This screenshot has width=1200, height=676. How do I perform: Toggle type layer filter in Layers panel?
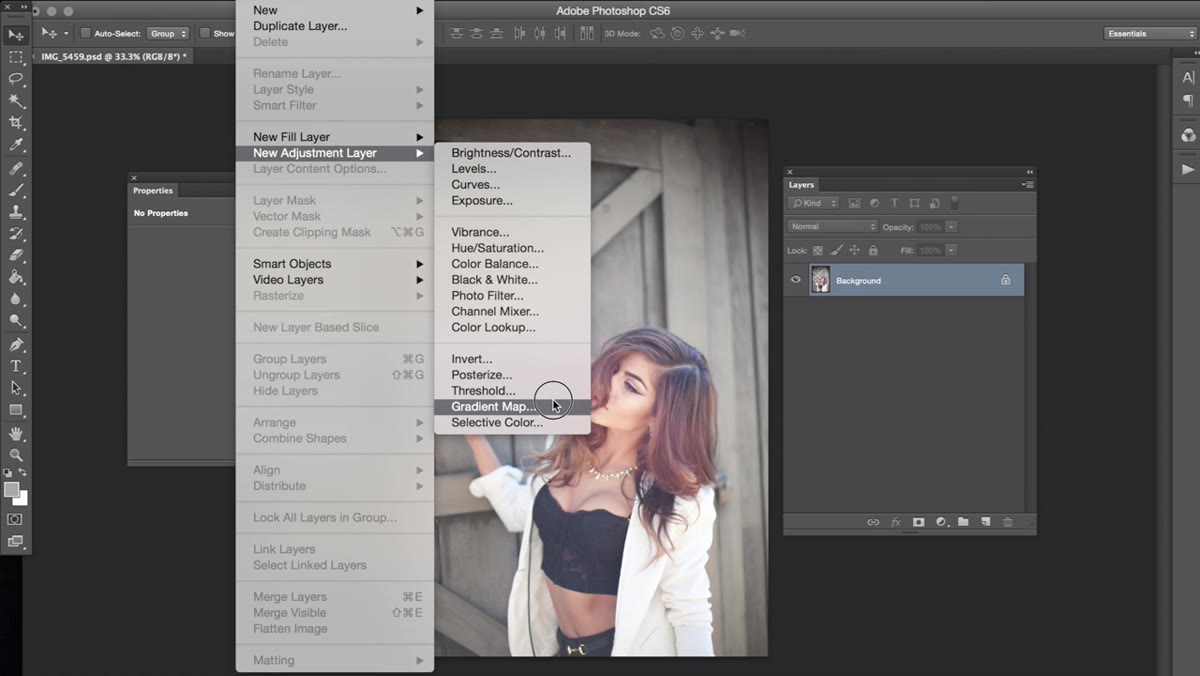(x=894, y=203)
